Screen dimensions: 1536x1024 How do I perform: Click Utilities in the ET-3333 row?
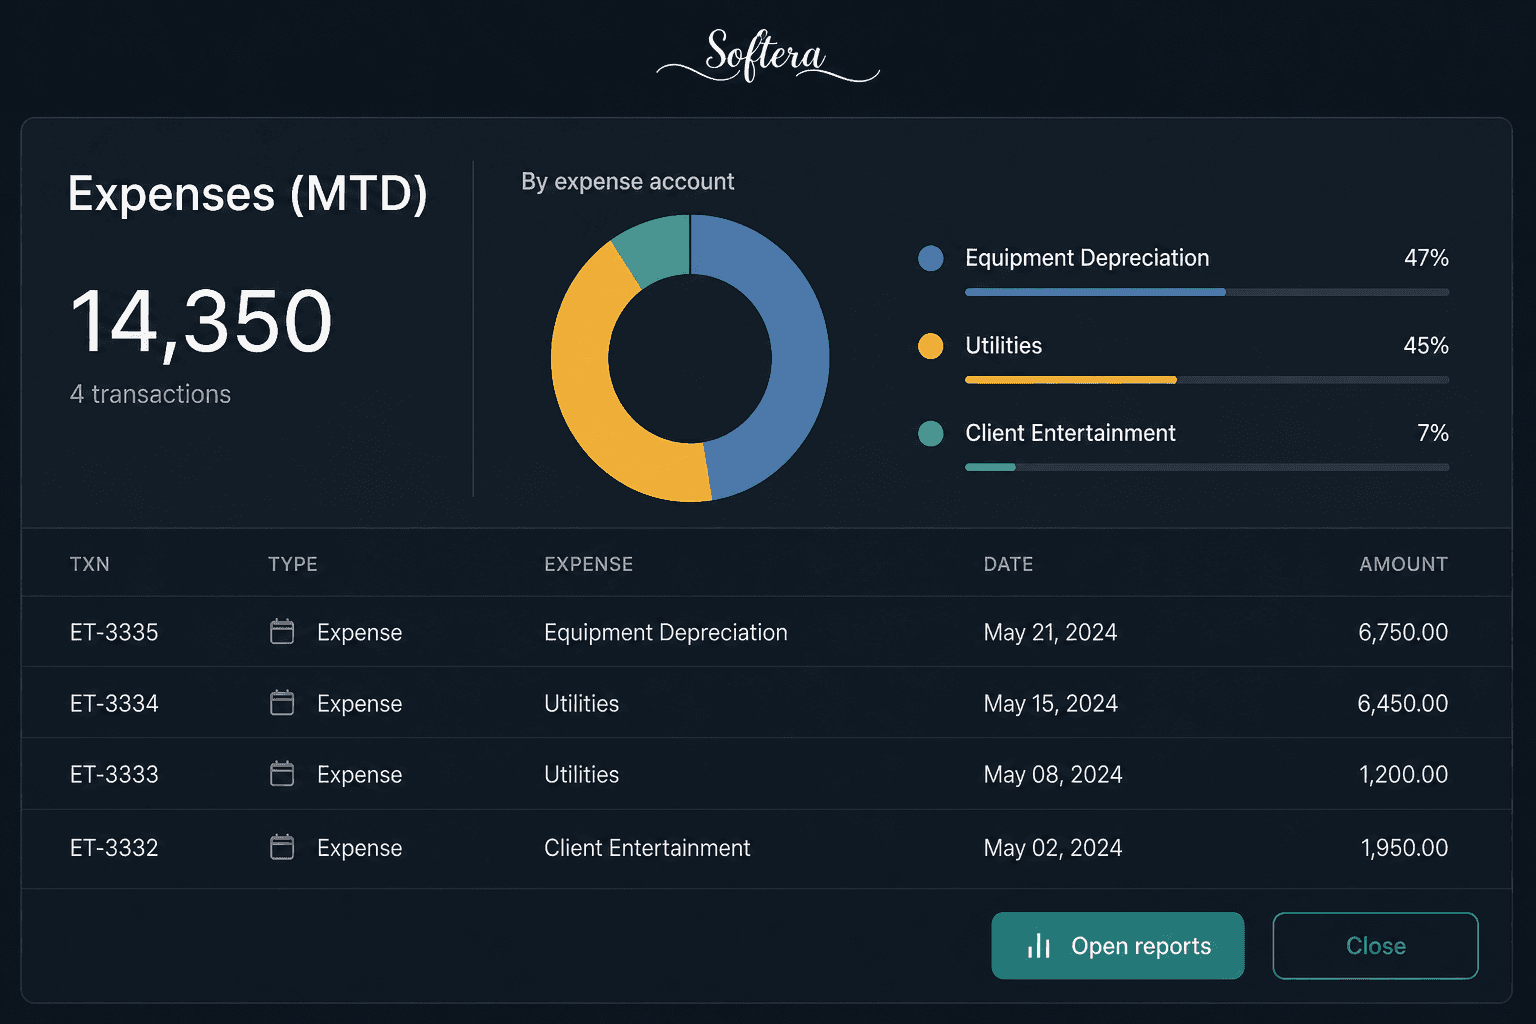point(581,774)
